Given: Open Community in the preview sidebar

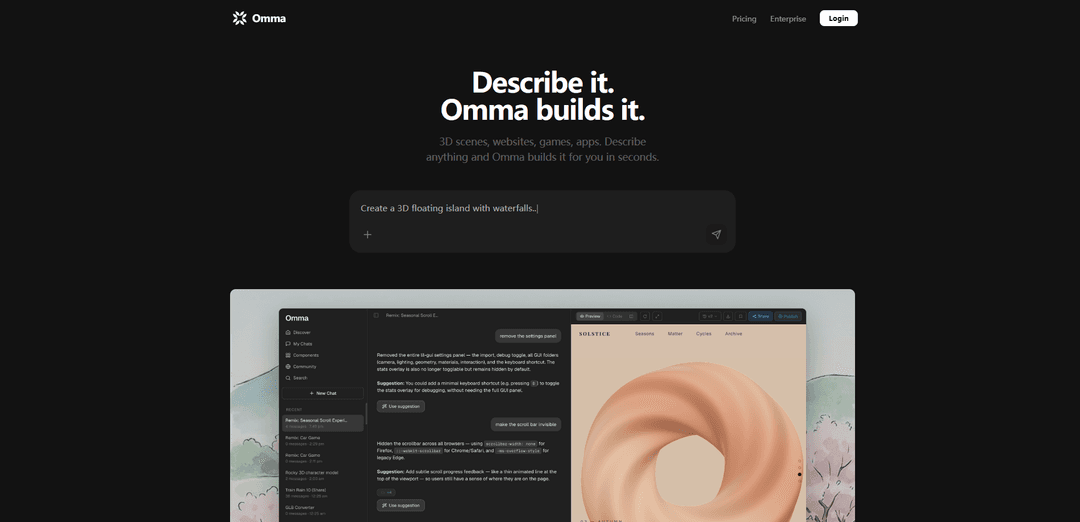Looking at the screenshot, I should pyautogui.click(x=304, y=366).
